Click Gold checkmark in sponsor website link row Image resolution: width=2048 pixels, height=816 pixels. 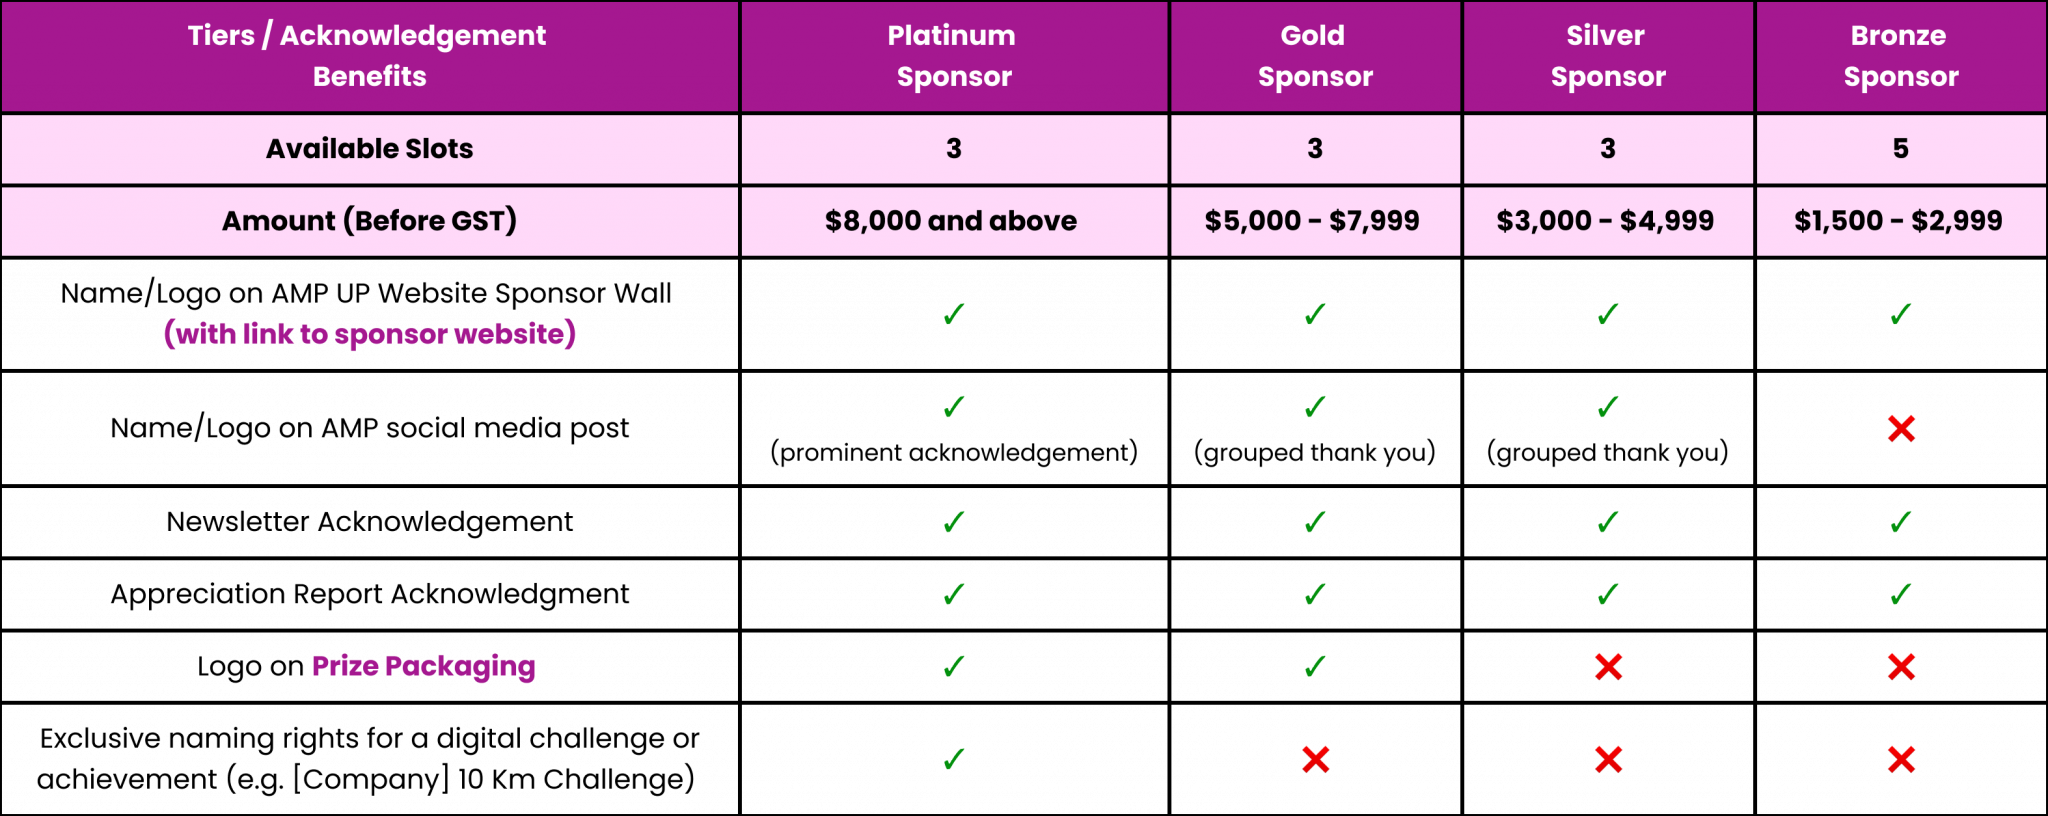[x=1315, y=315]
